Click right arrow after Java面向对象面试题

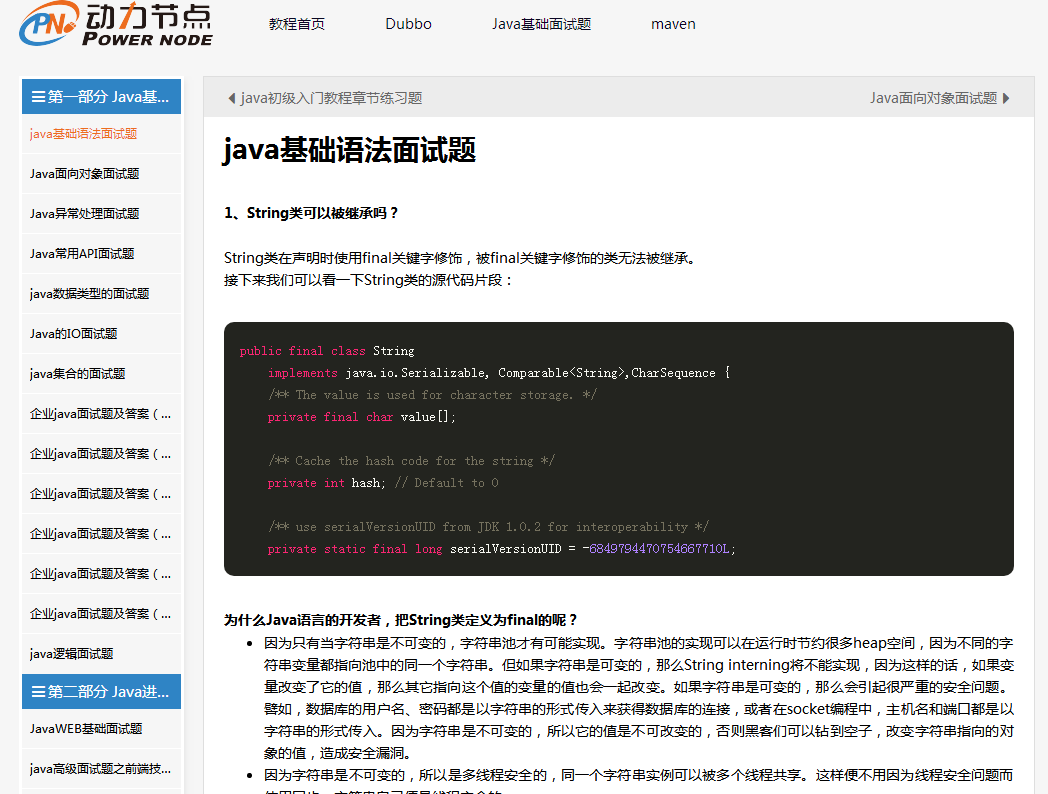pos(1006,98)
